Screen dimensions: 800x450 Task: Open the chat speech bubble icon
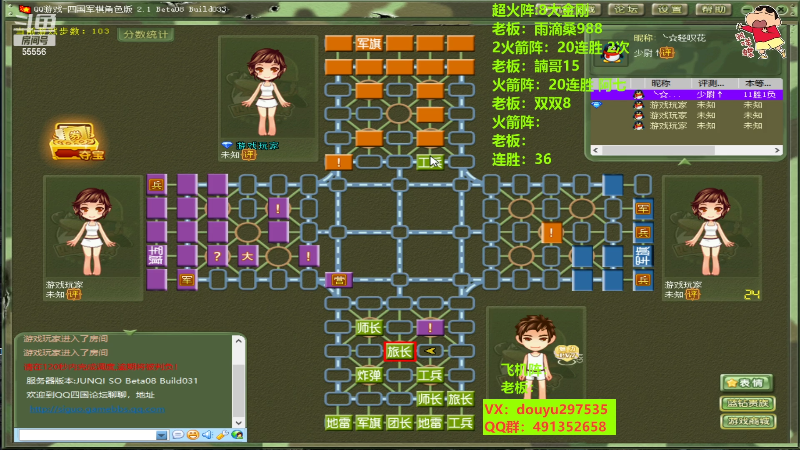[178, 435]
